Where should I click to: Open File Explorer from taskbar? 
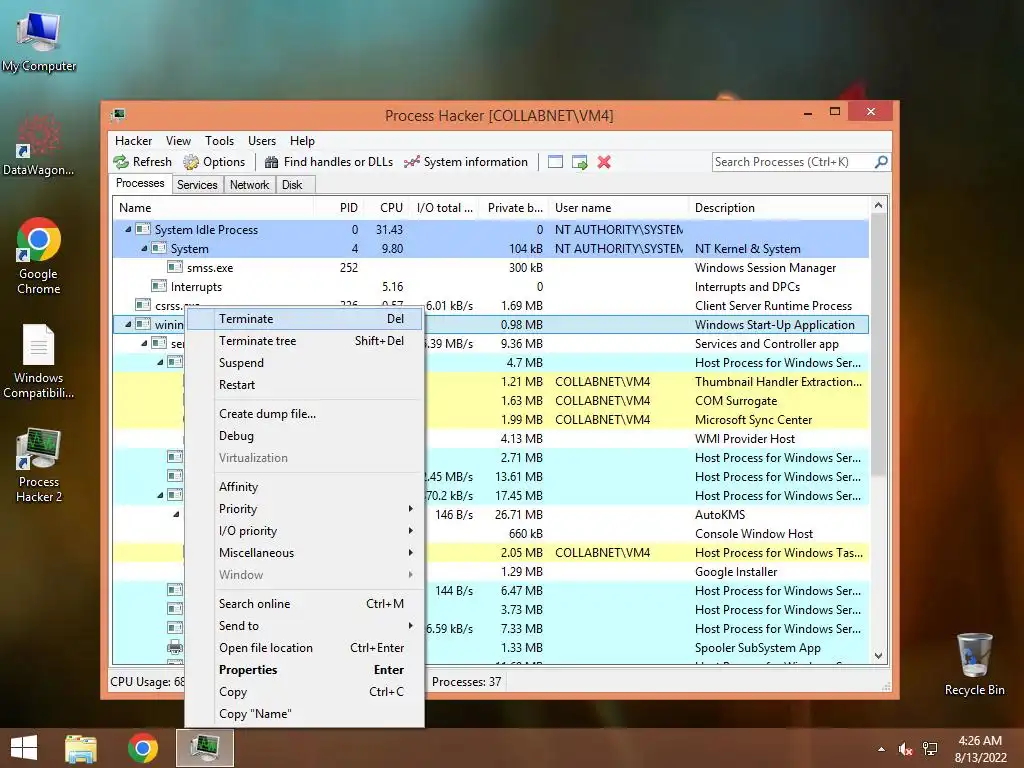[81, 748]
